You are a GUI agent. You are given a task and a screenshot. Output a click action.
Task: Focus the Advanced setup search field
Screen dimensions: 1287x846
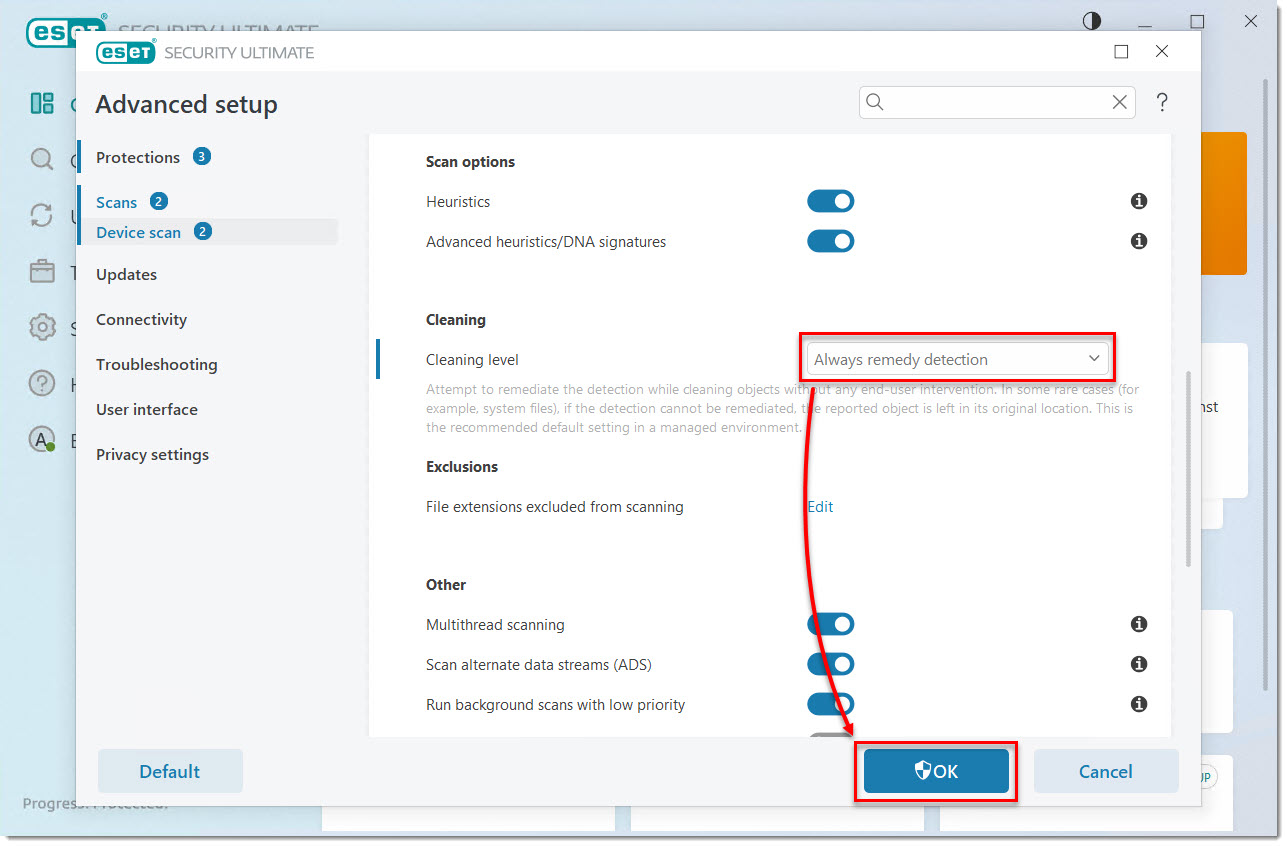click(x=997, y=102)
